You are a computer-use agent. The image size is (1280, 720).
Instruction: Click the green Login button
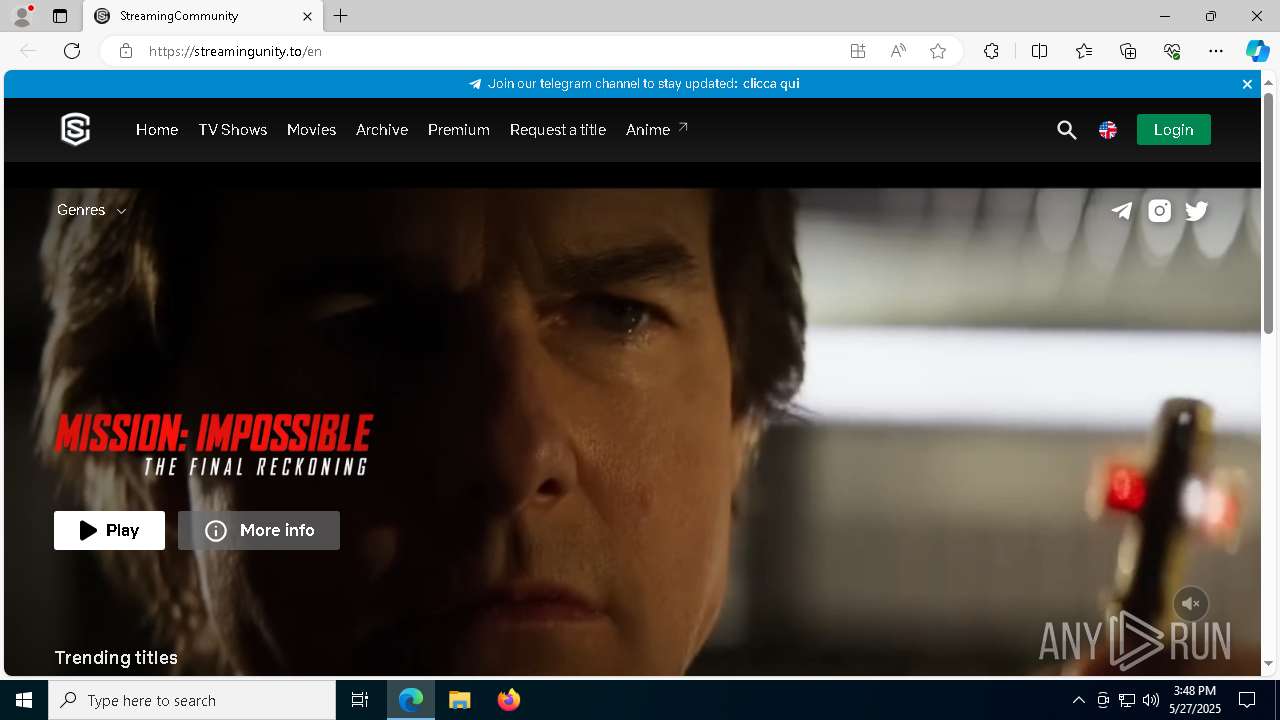(1174, 130)
